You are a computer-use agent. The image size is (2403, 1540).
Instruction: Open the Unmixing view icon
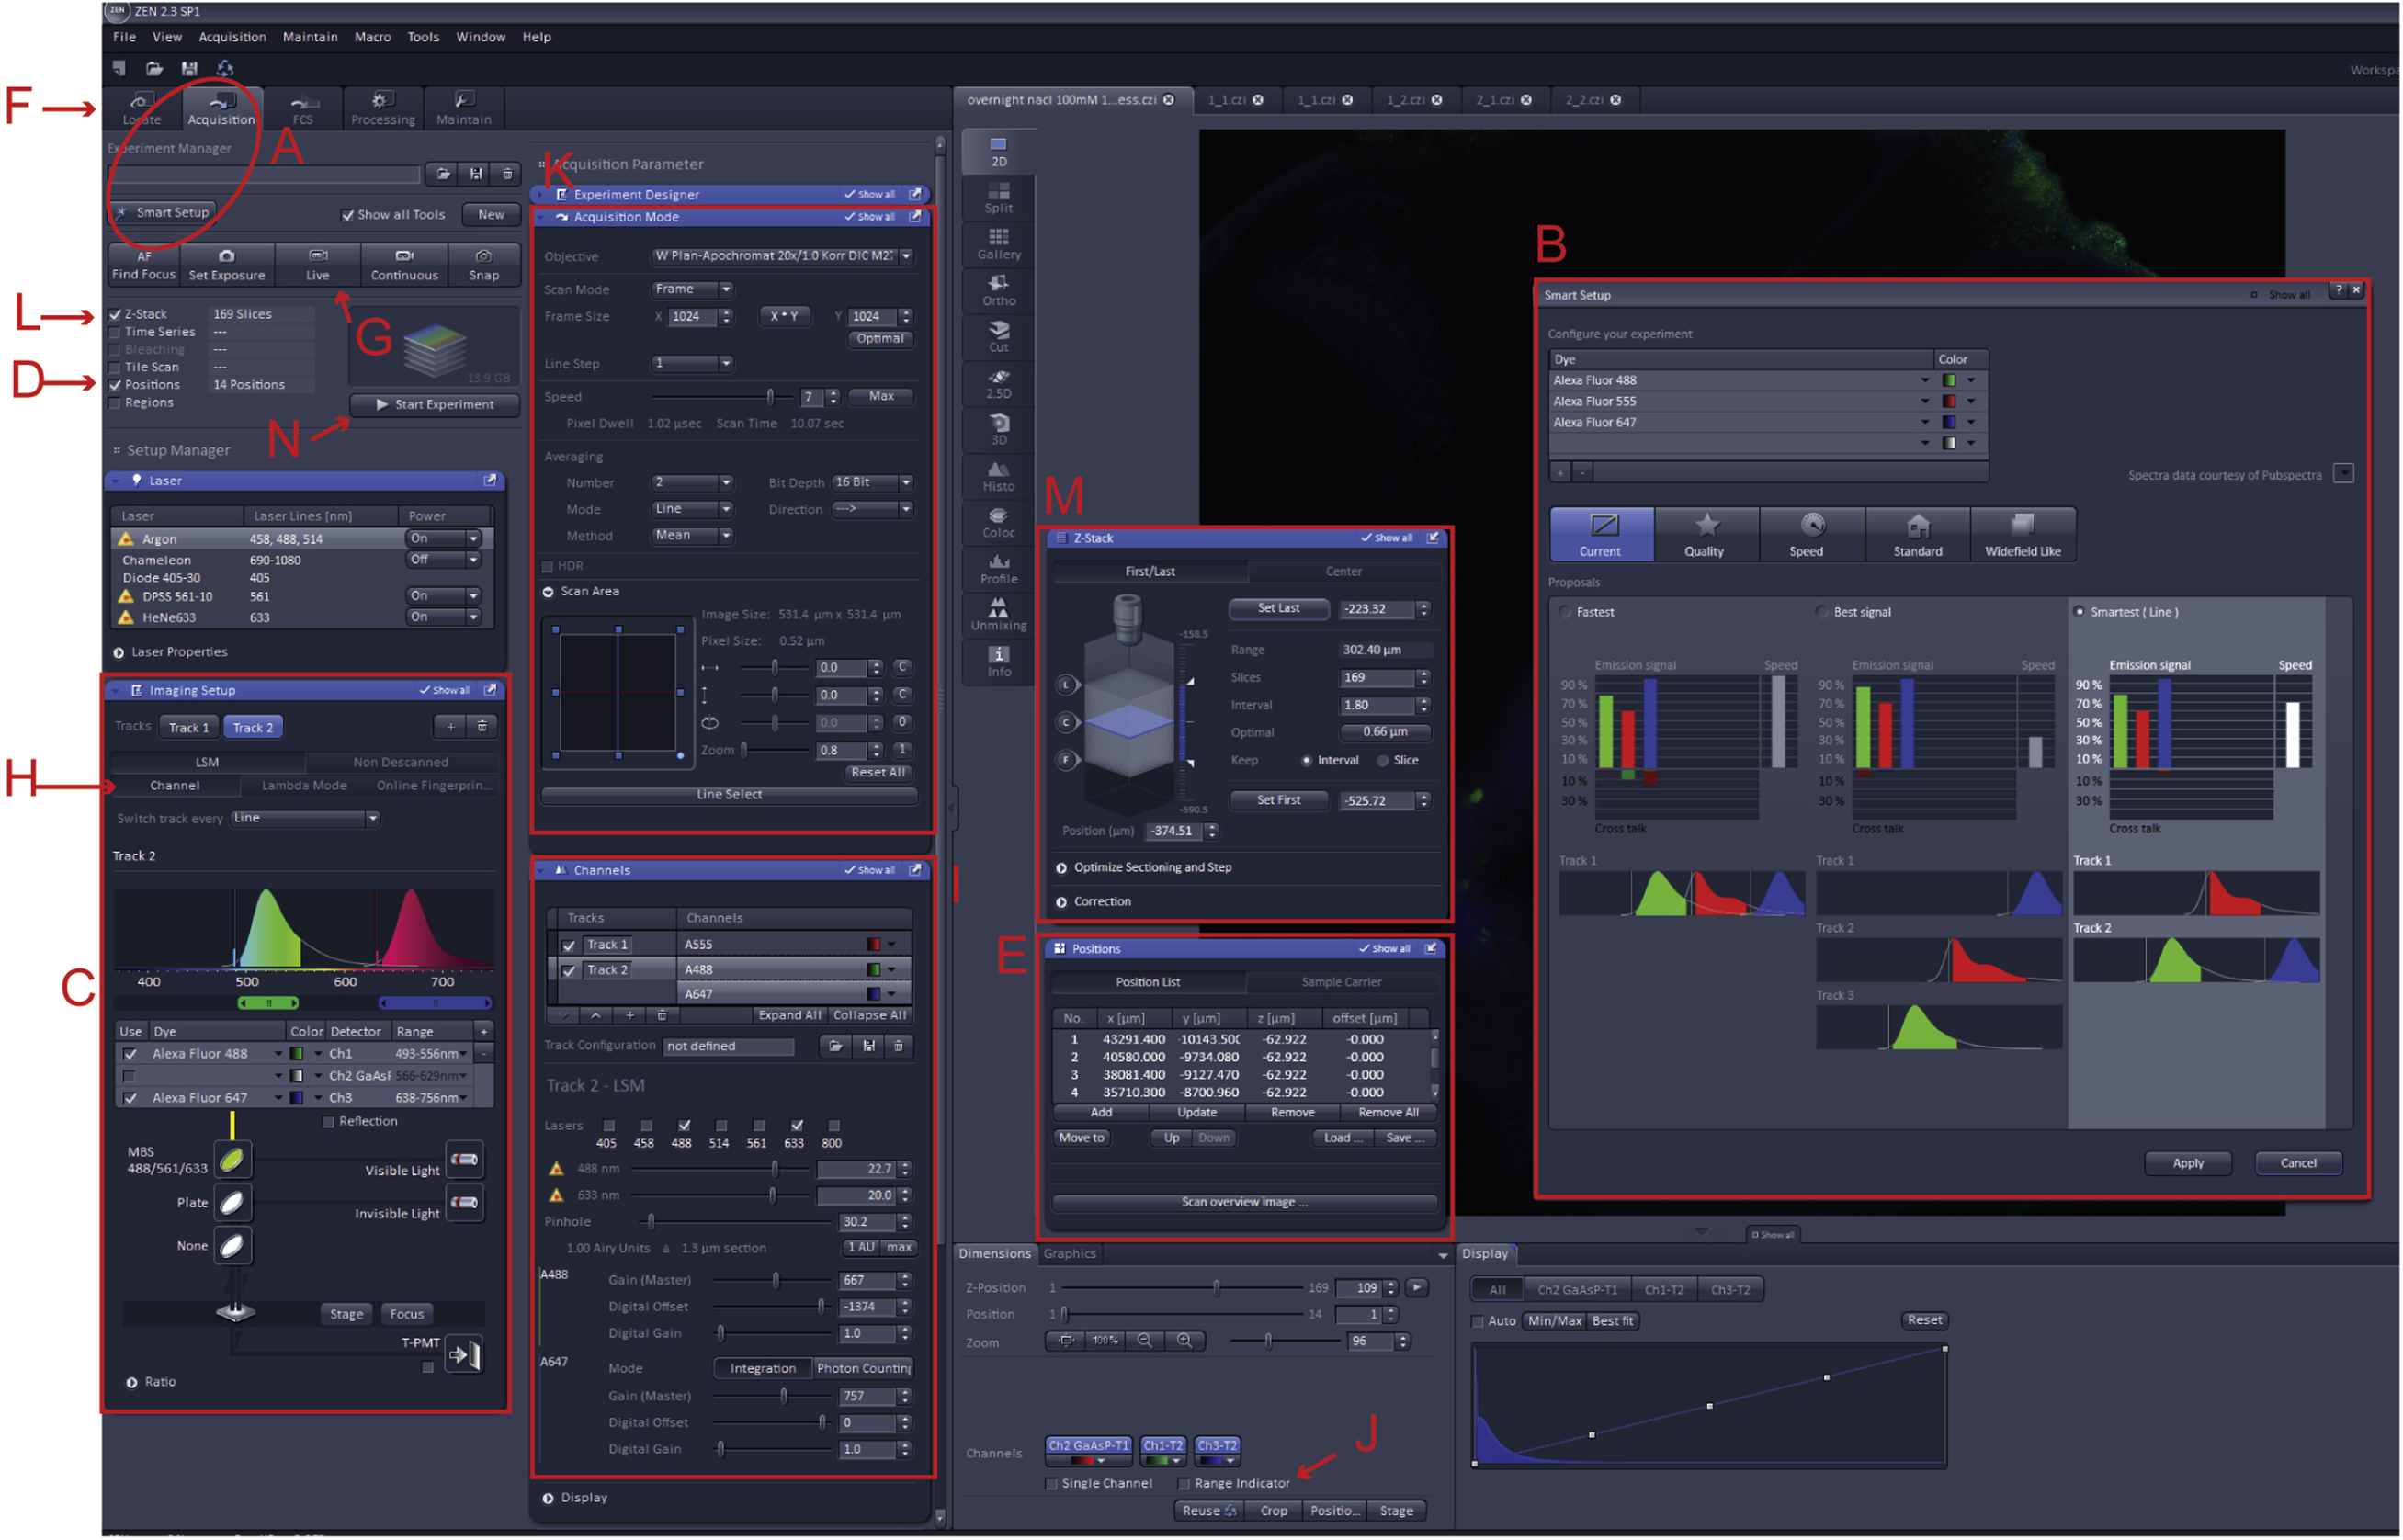998,609
